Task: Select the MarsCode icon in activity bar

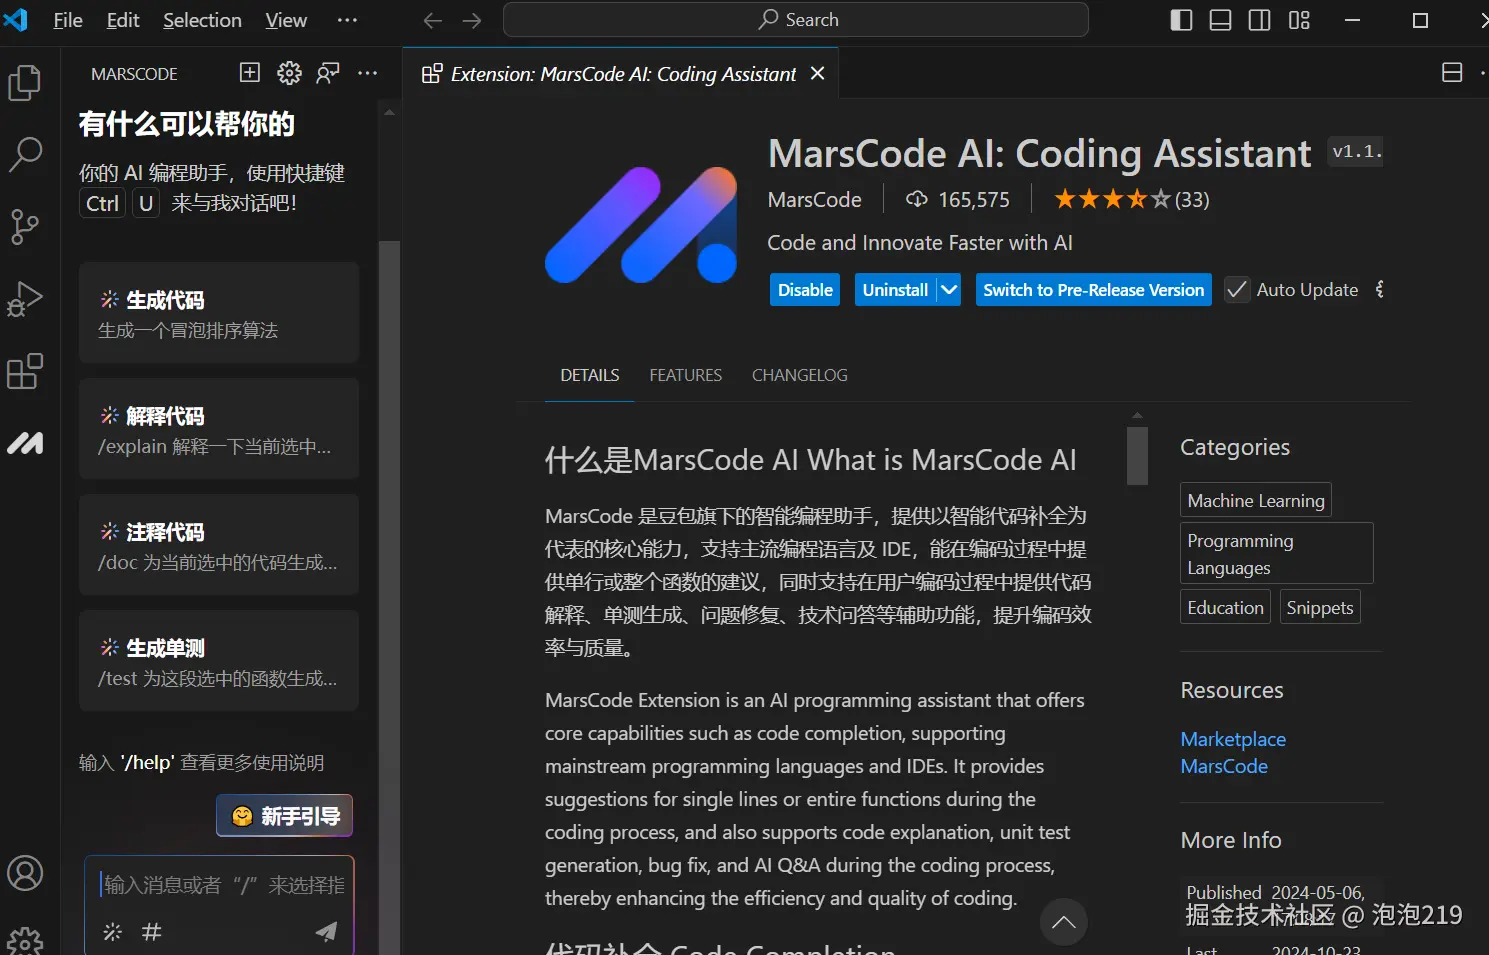Action: coord(25,442)
